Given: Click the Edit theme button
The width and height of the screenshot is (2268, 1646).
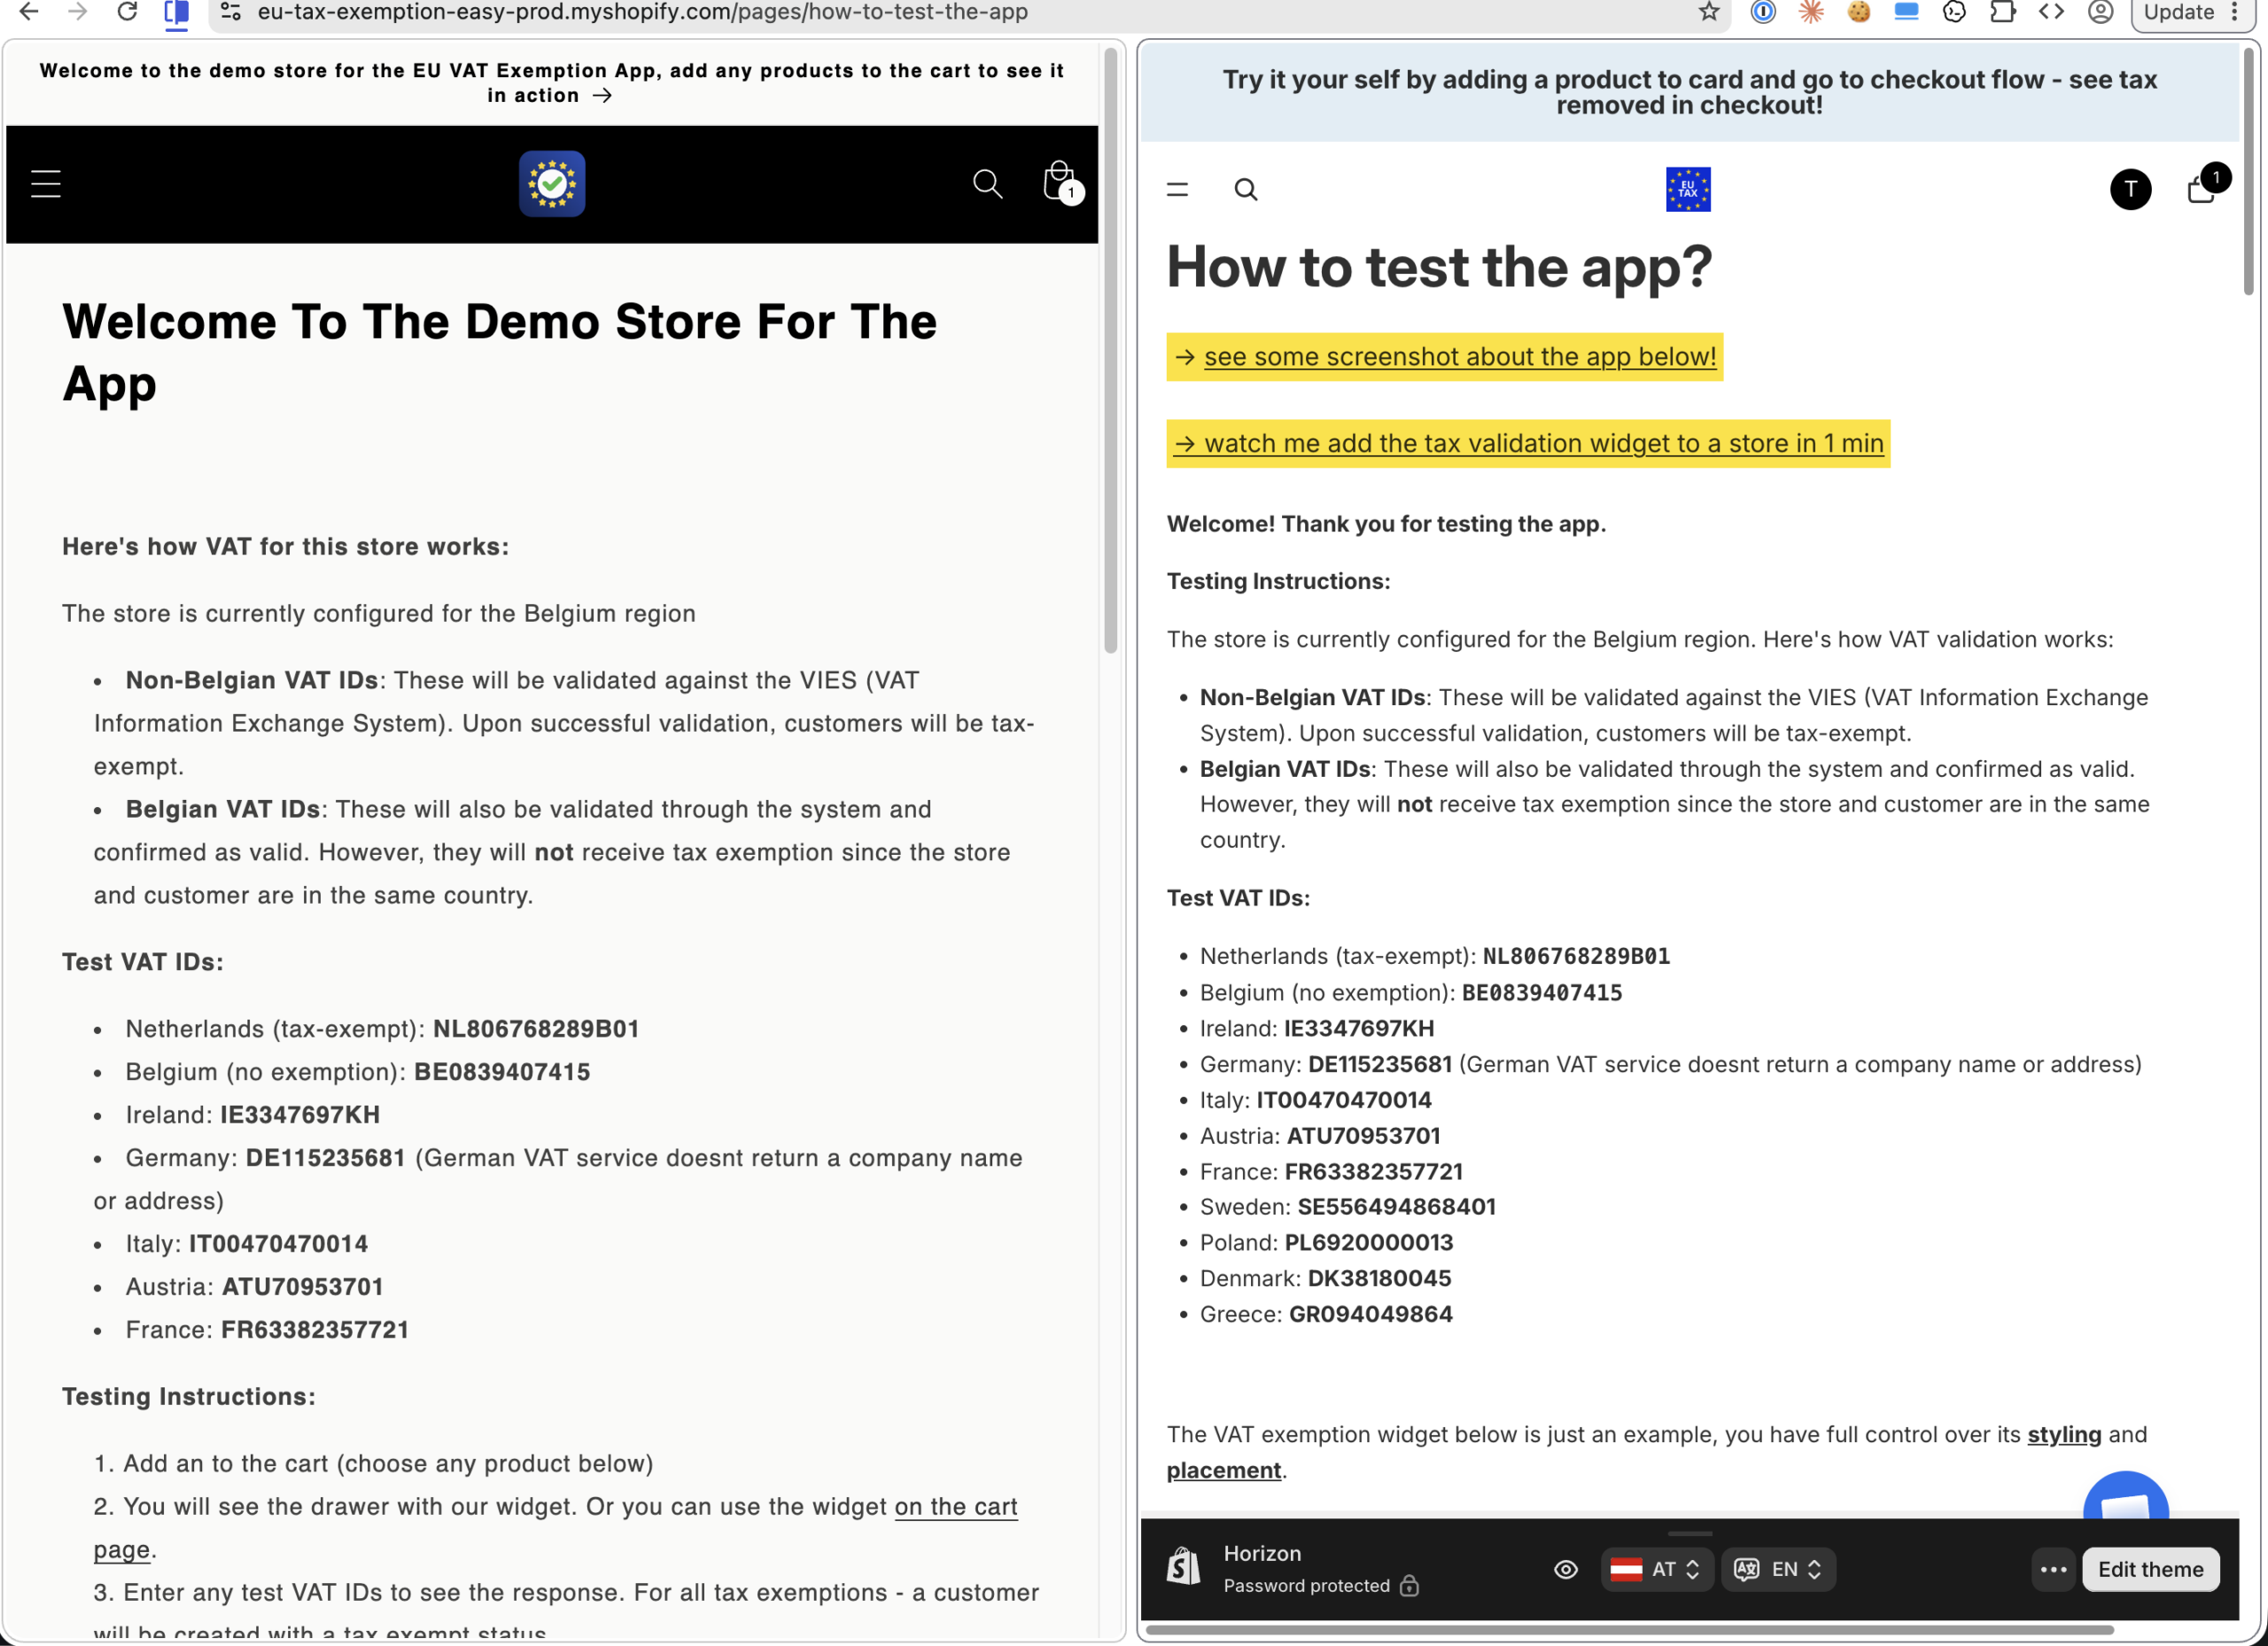Looking at the screenshot, I should [2150, 1569].
